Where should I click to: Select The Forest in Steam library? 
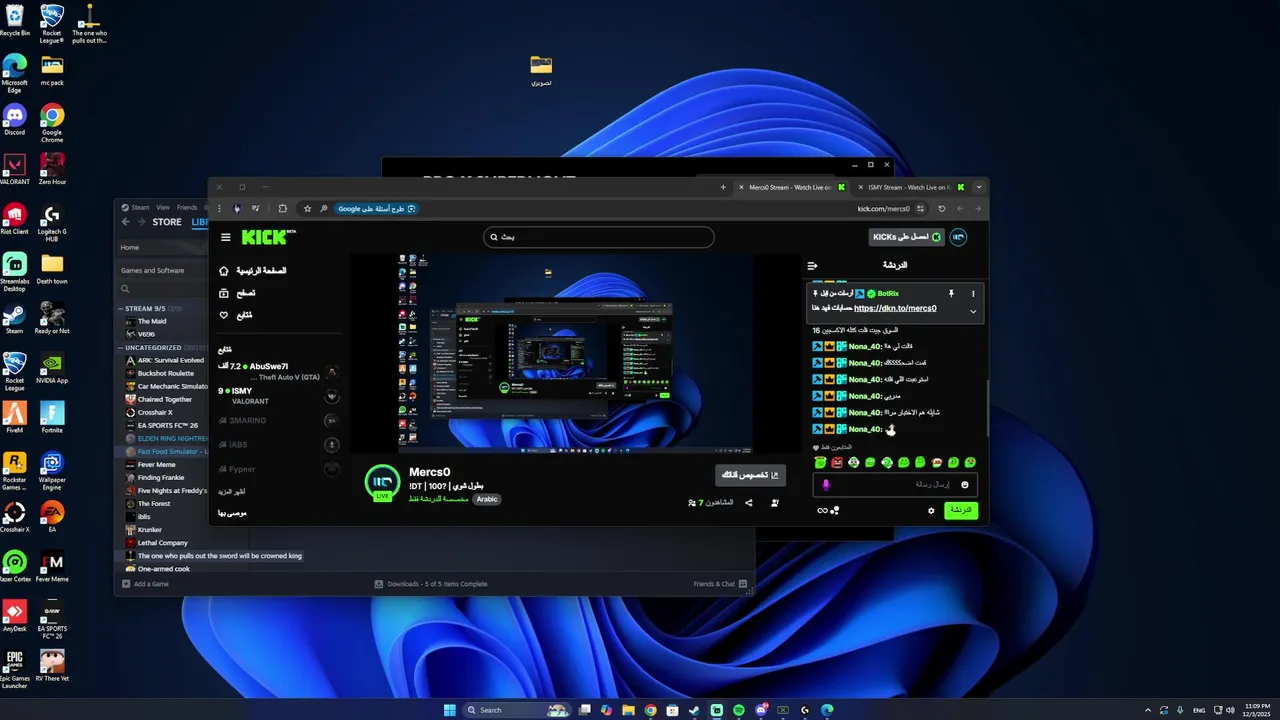(154, 504)
